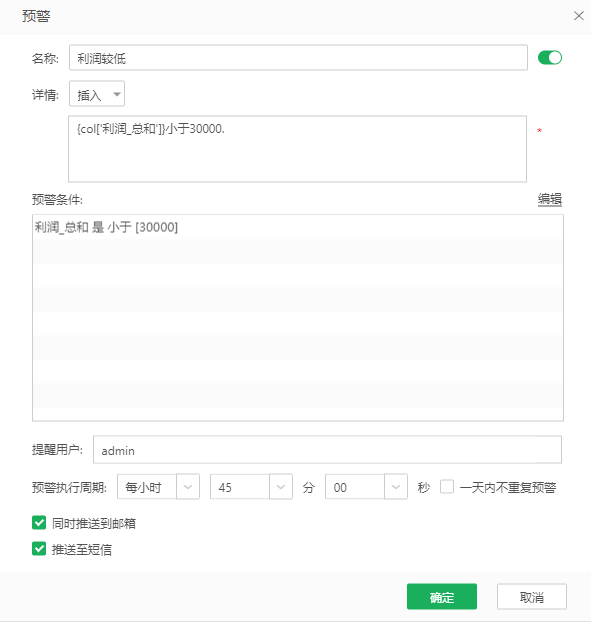Click the 编辑 link for alert conditions

click(550, 199)
